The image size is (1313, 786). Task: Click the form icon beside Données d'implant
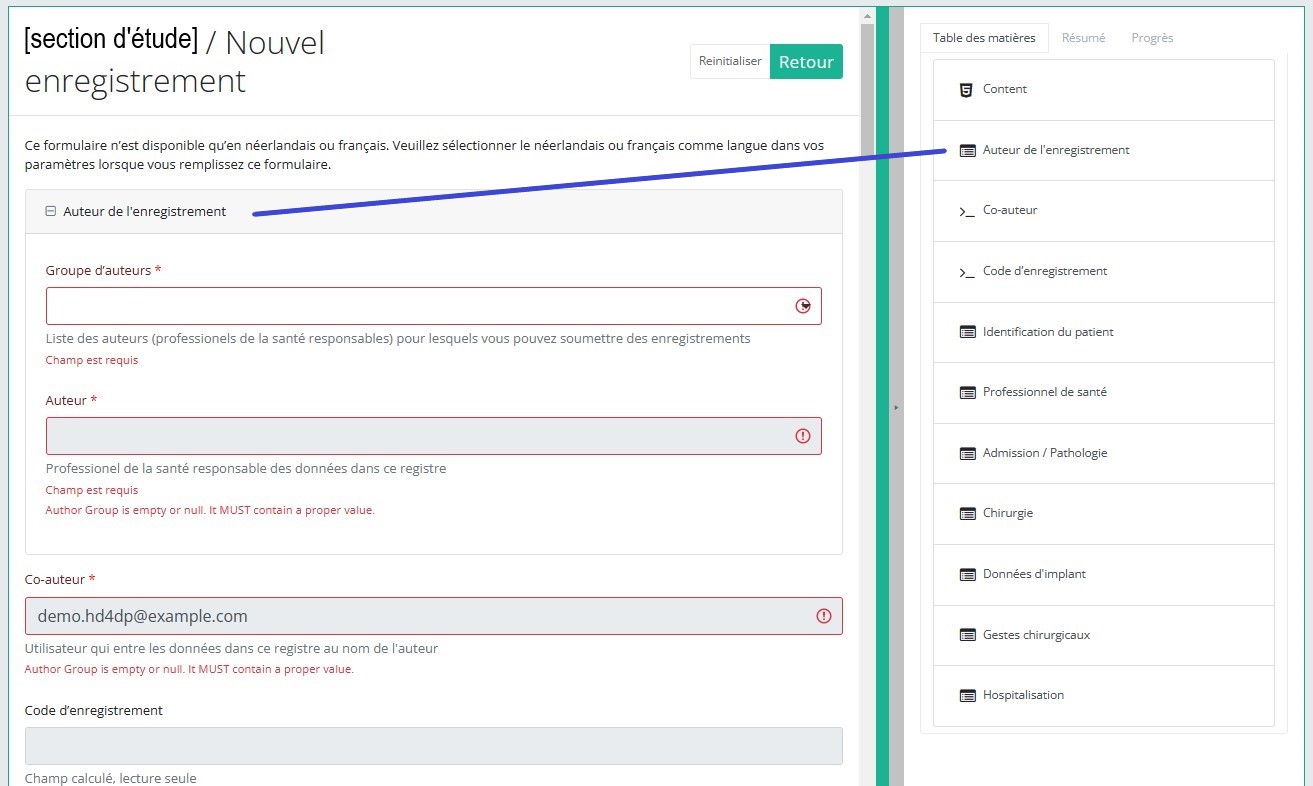click(x=967, y=575)
